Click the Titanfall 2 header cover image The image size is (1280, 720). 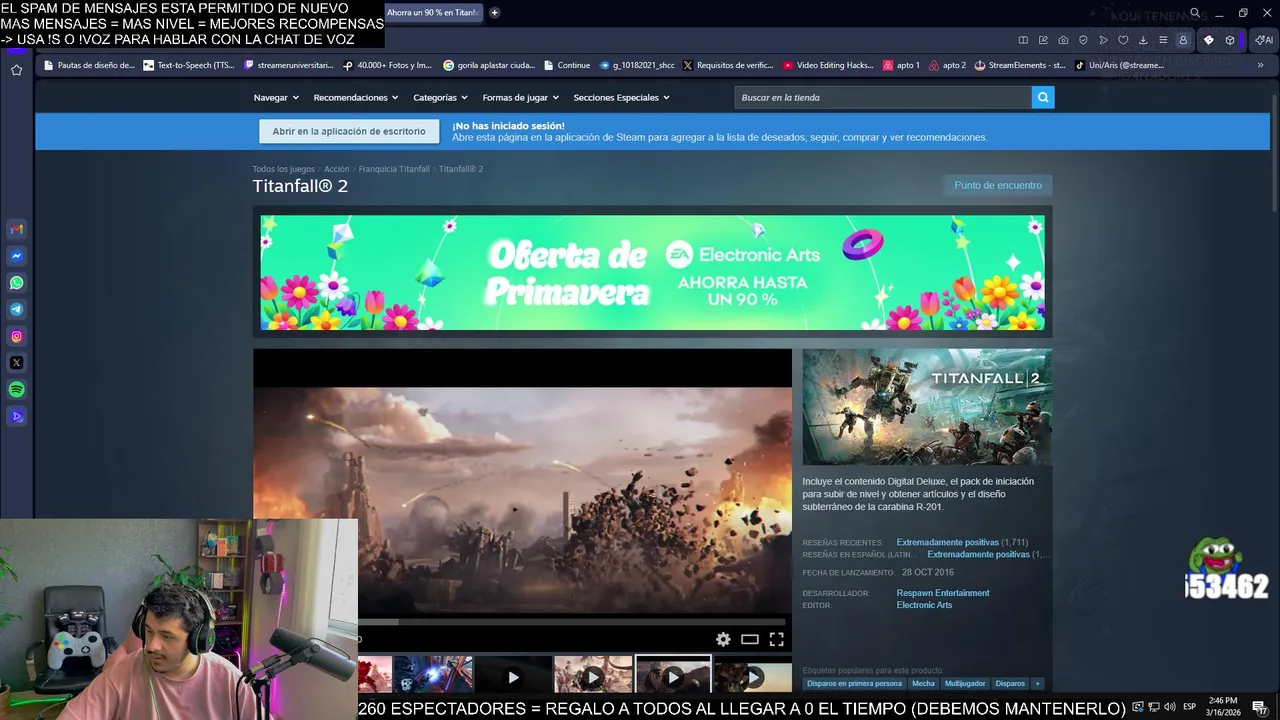pos(927,407)
